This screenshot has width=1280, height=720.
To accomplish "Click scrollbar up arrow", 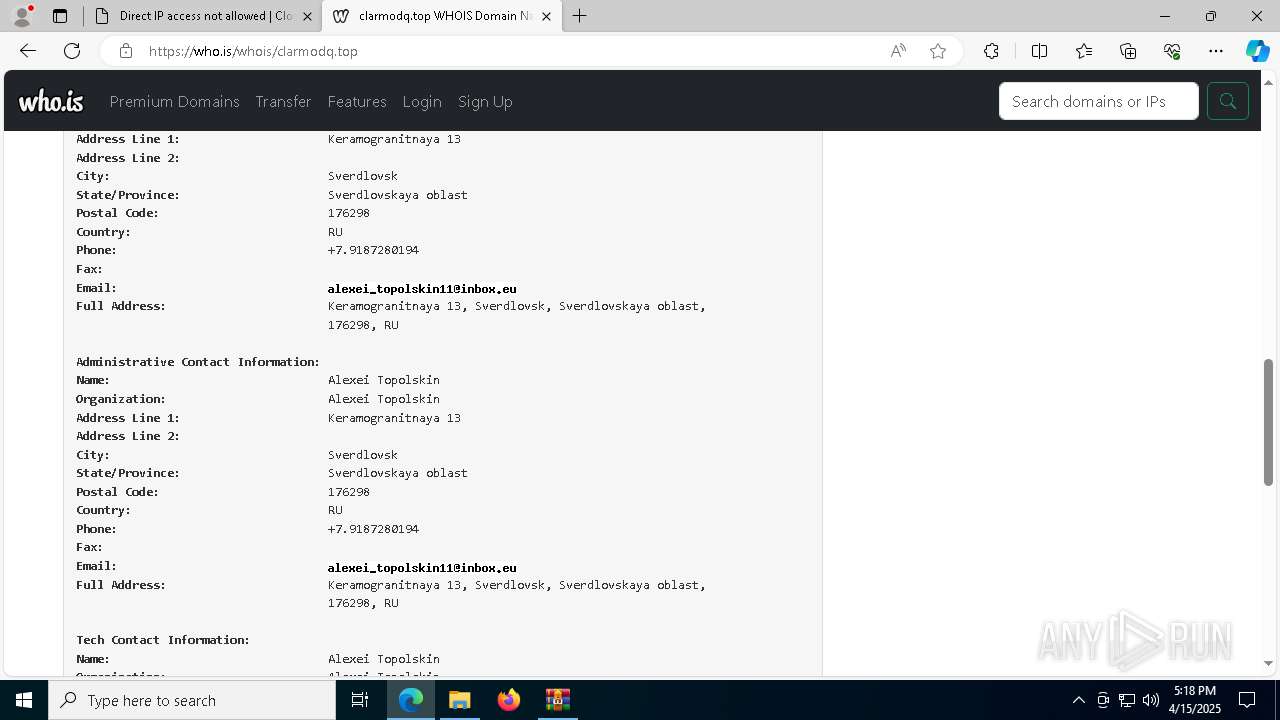I will [1269, 81].
